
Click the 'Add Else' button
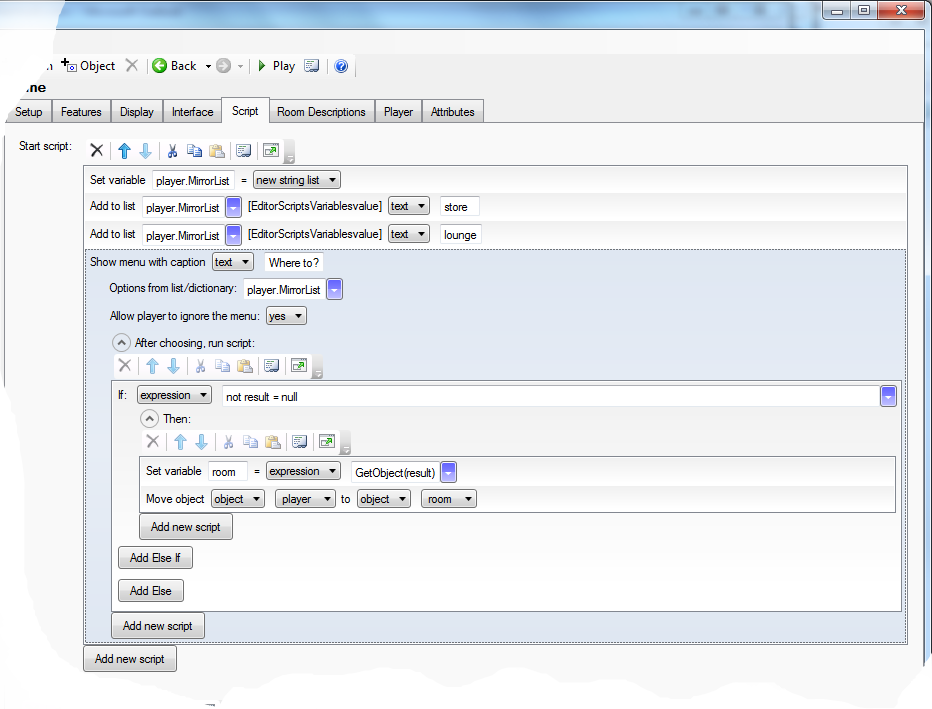point(150,591)
